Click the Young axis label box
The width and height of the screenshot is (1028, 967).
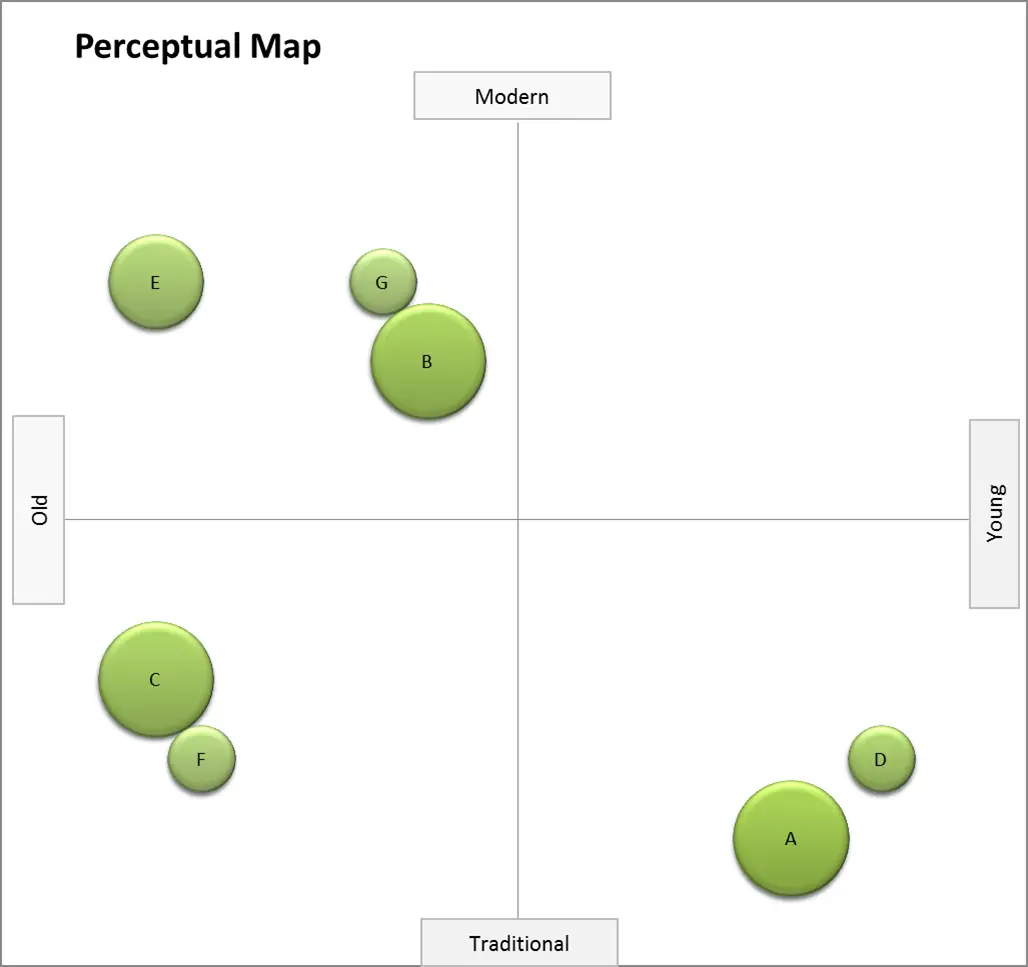994,514
